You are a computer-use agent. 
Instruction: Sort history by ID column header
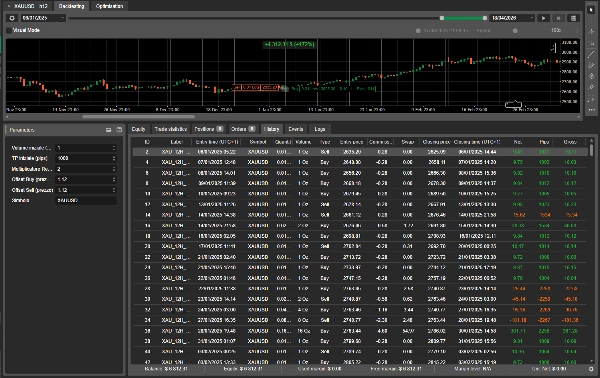147,142
